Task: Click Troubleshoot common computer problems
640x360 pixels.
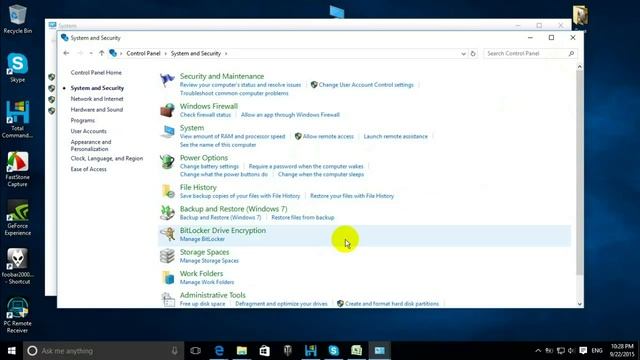Action: tap(234, 93)
